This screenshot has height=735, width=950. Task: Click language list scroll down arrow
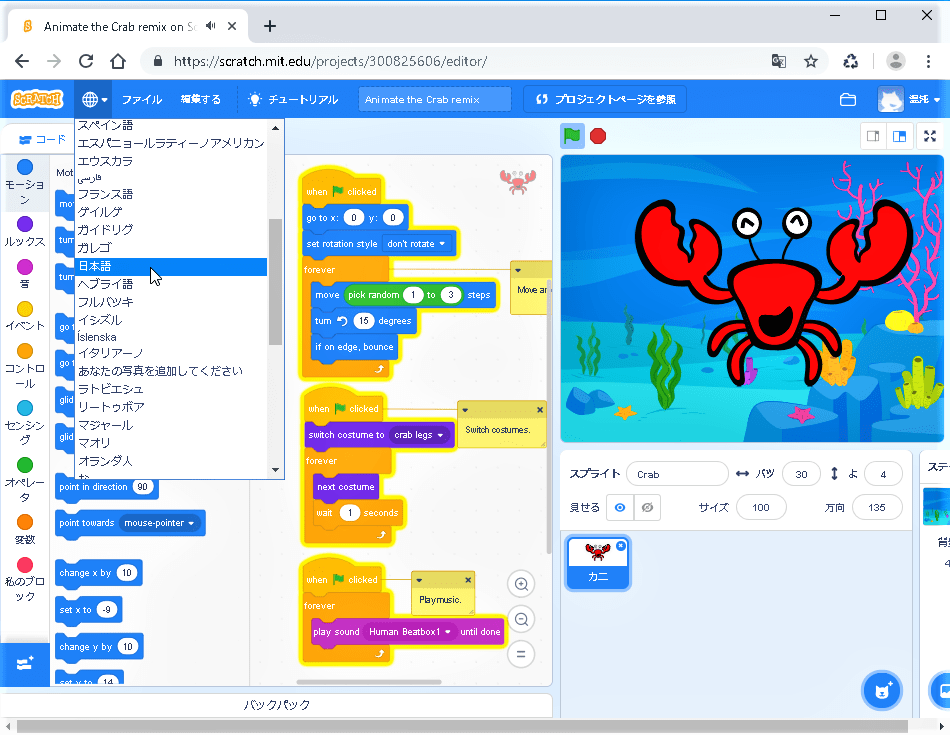276,470
